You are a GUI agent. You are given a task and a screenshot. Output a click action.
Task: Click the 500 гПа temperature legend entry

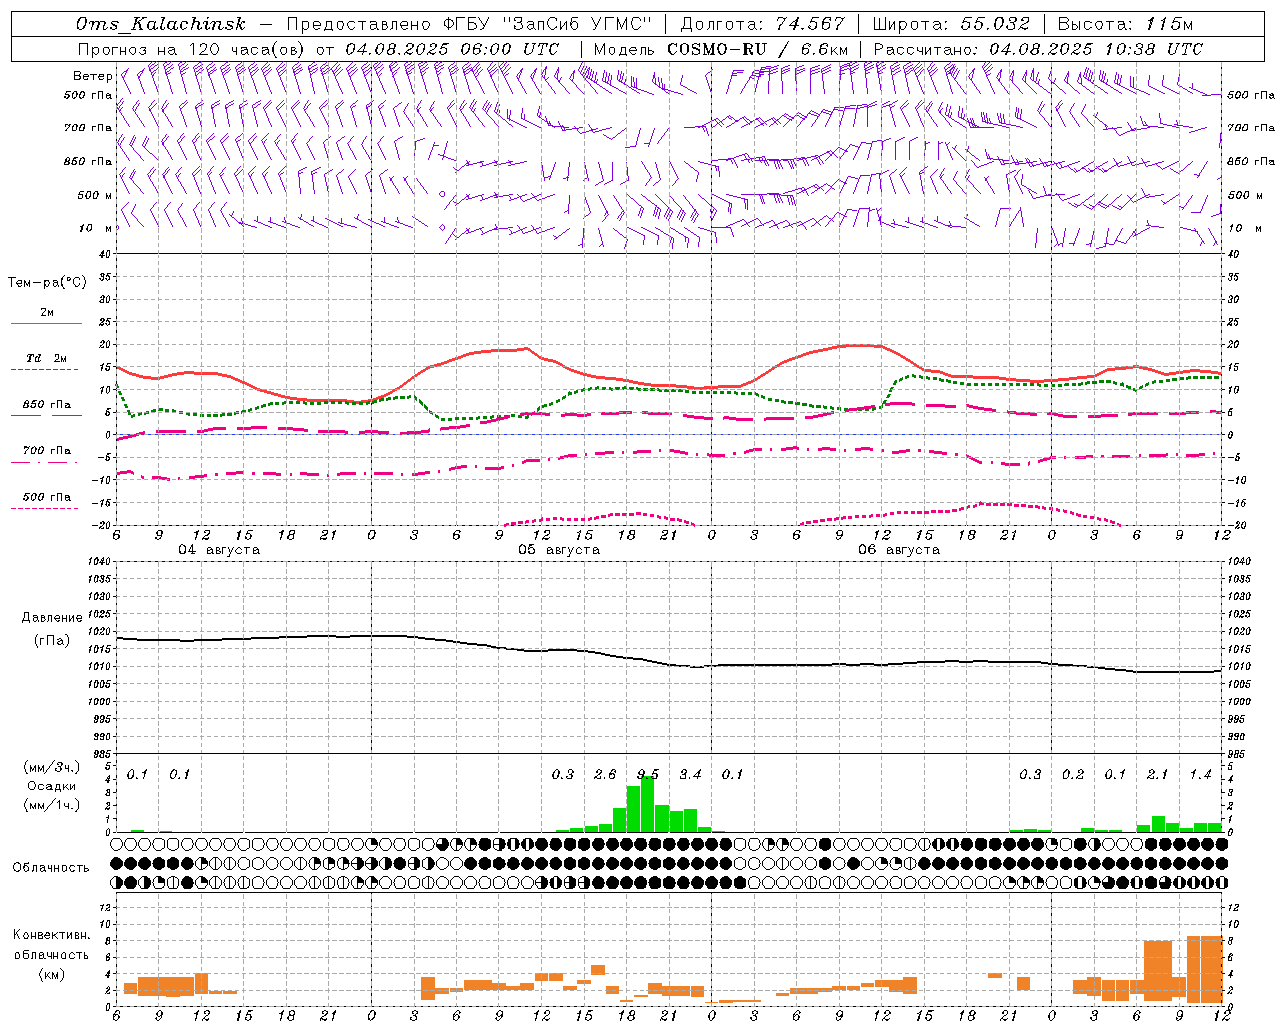coord(46,497)
